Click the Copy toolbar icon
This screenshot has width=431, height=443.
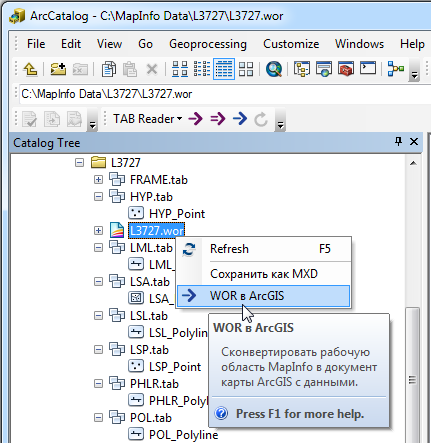(109, 69)
